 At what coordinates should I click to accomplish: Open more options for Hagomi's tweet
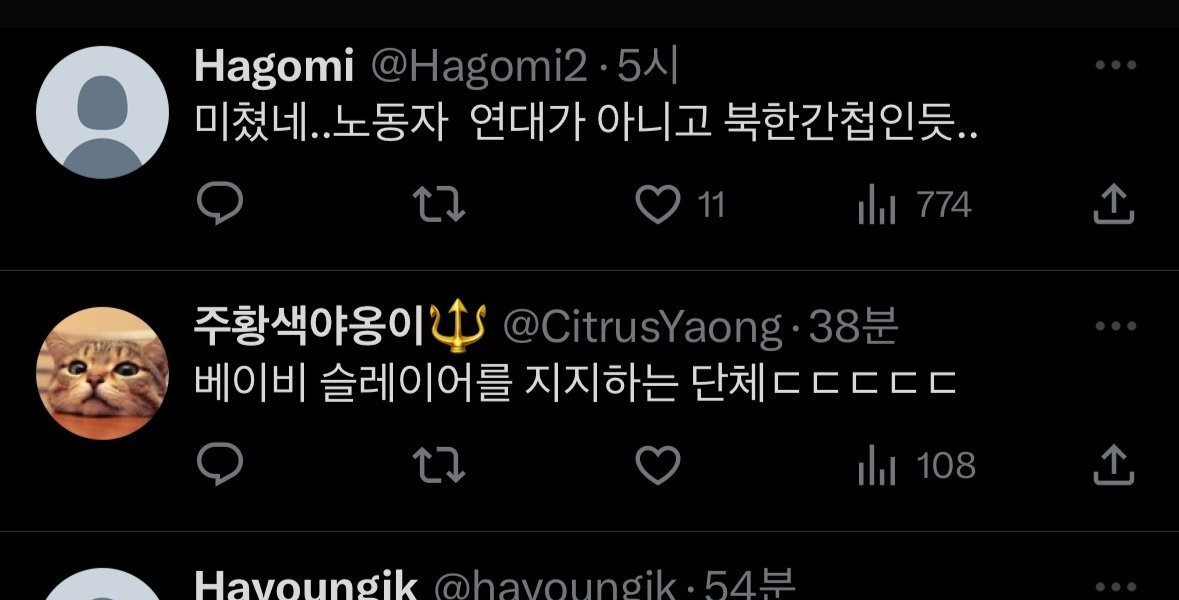[x=1115, y=65]
